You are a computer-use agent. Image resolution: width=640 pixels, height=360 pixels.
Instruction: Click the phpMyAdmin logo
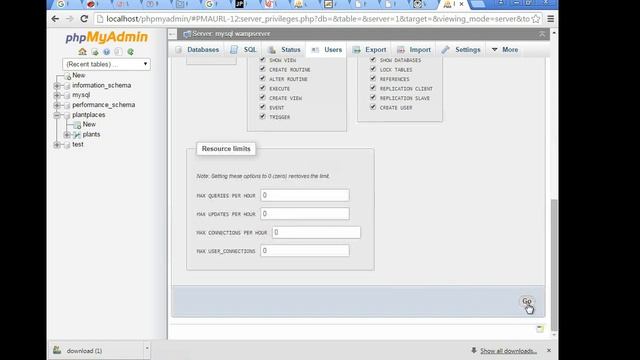click(107, 37)
